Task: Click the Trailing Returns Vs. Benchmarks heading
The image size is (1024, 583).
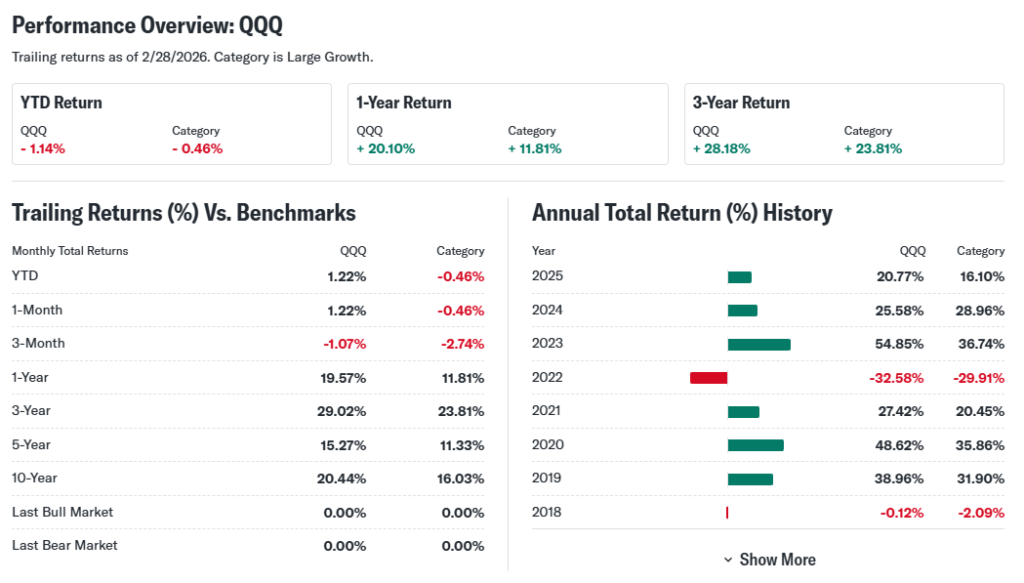Action: point(183,212)
